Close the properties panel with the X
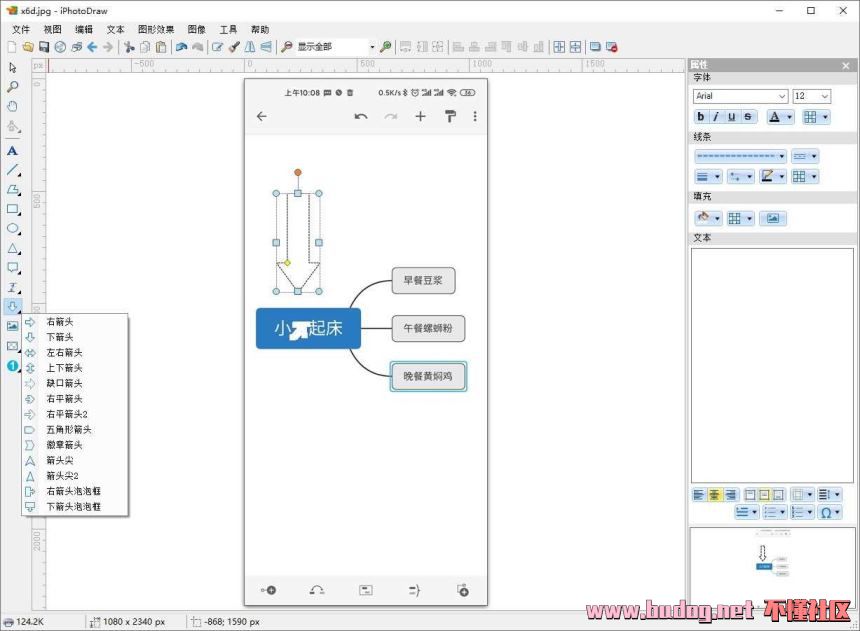 846,65
